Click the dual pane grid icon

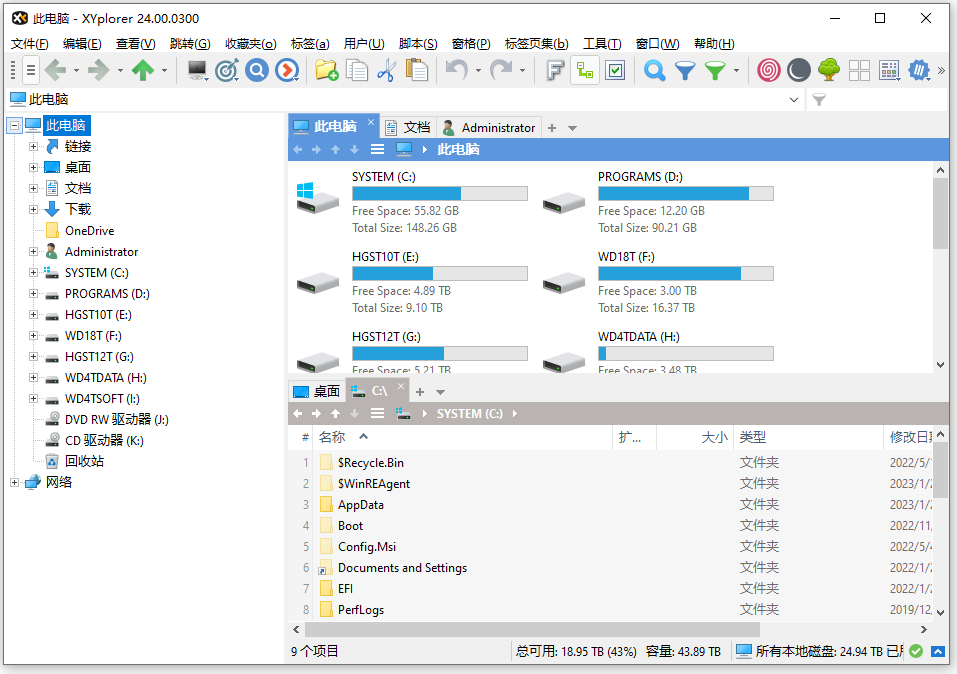(858, 70)
